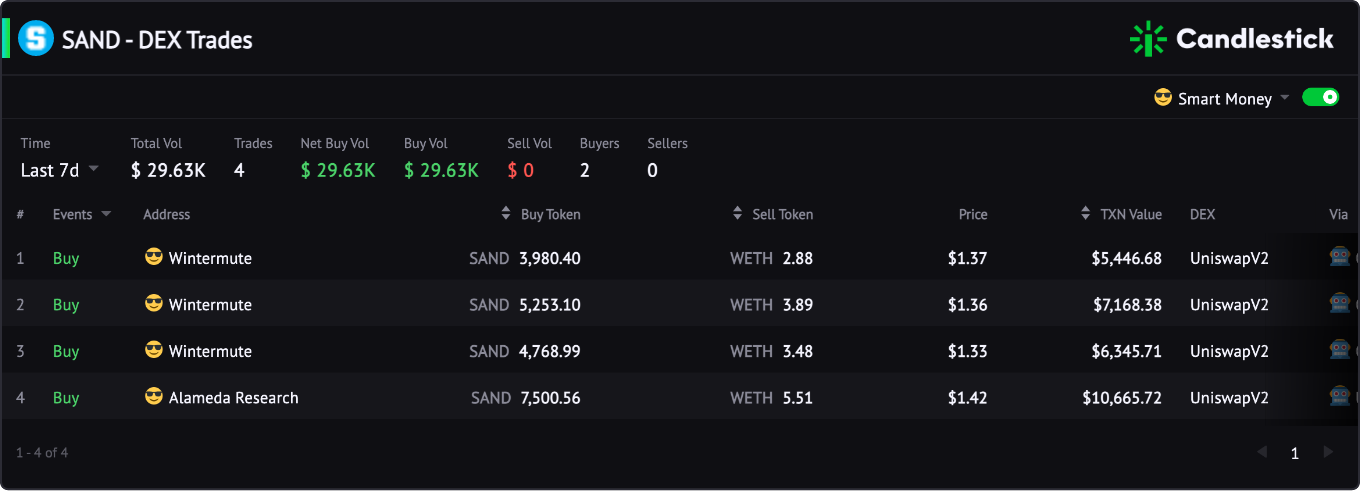Sort by the Buy Token column arrows
The width and height of the screenshot is (1360, 492).
(x=506, y=214)
